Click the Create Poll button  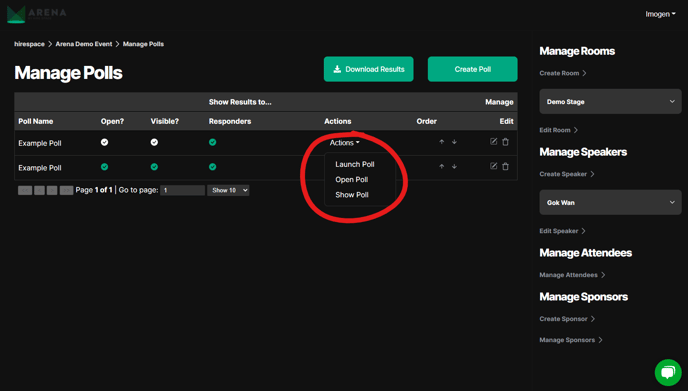pyautogui.click(x=473, y=69)
